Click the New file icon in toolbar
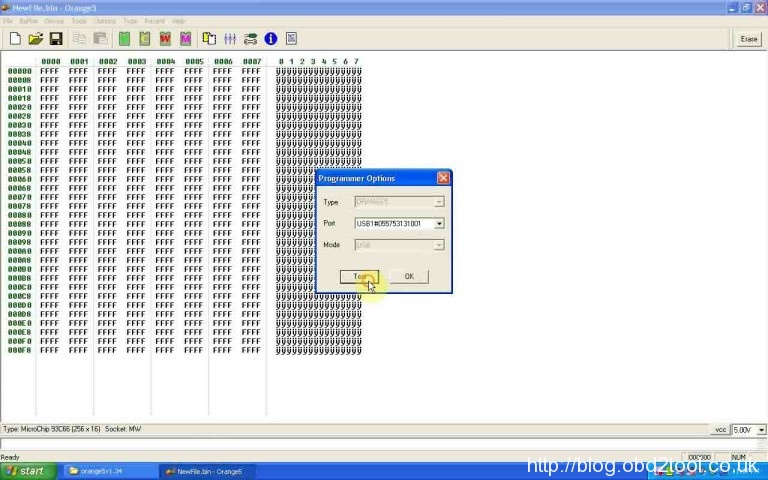 pos(15,39)
